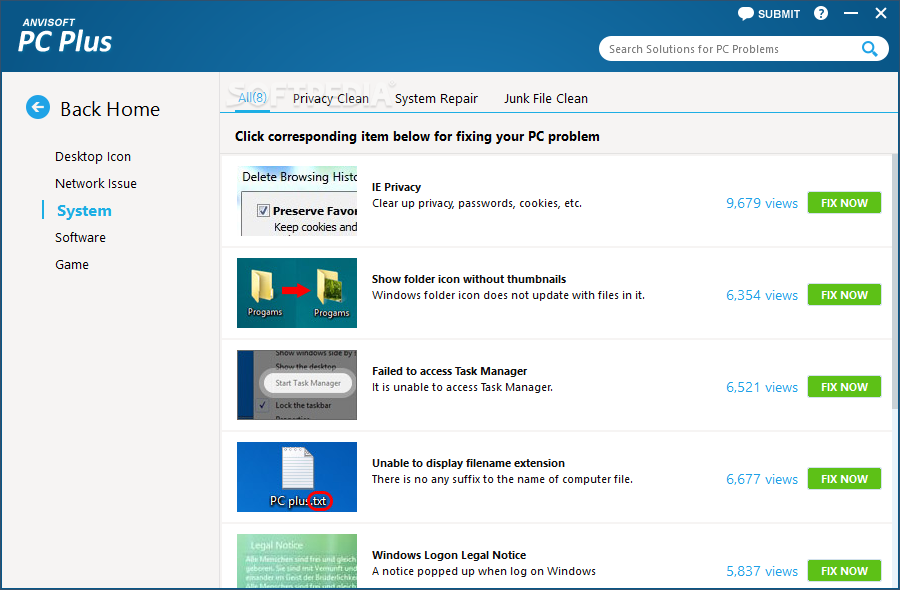This screenshot has height=590, width=900.
Task: Click FIX NOW for IE Privacy
Action: tap(844, 203)
